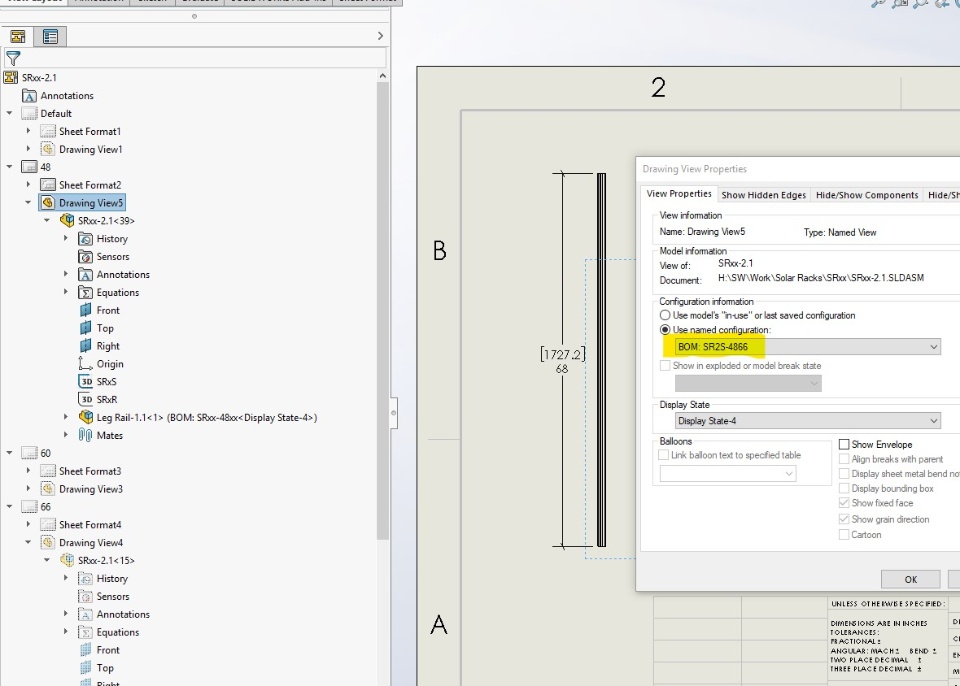Click the panel tabs right-arrow chevron
This screenshot has width=960, height=686.
click(x=380, y=36)
